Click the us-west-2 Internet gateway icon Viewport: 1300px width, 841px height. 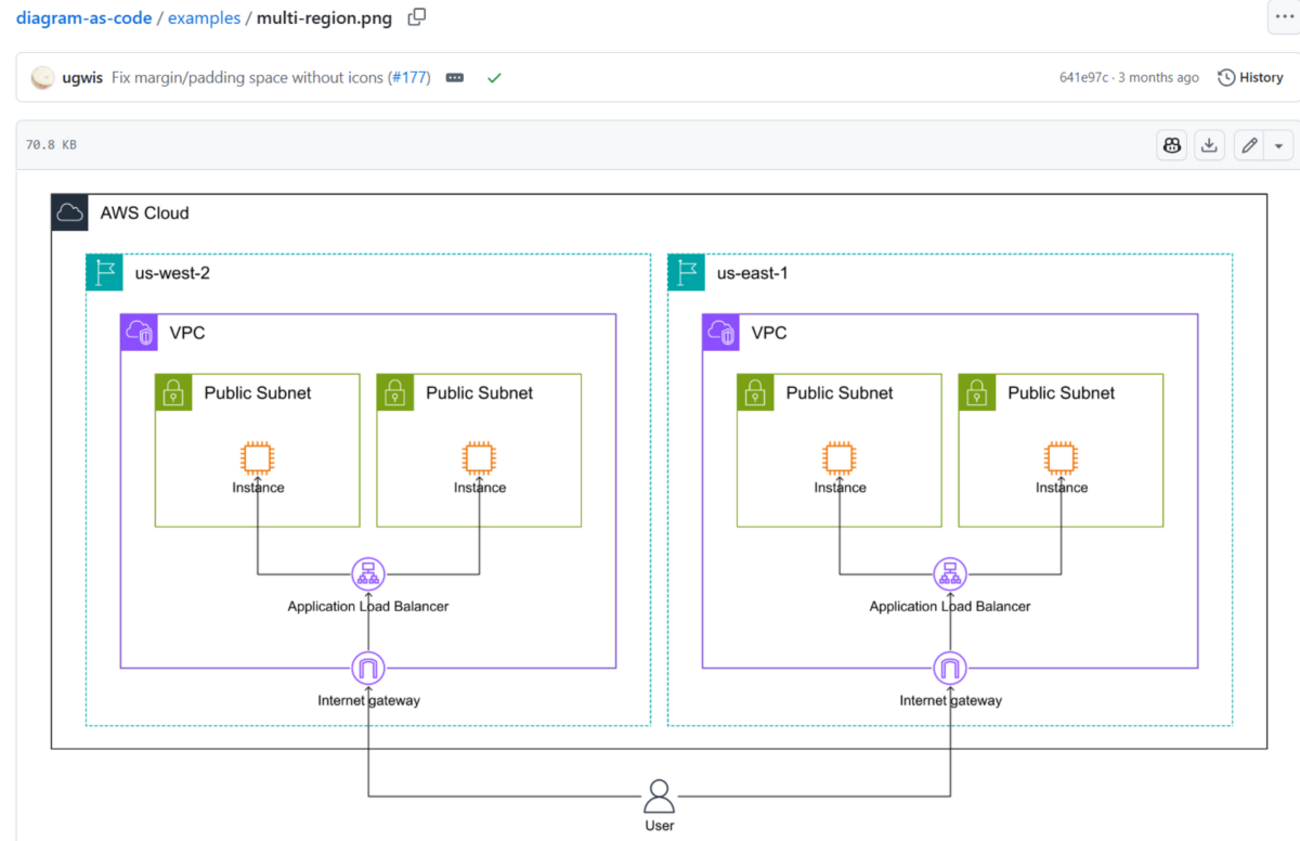pos(368,668)
